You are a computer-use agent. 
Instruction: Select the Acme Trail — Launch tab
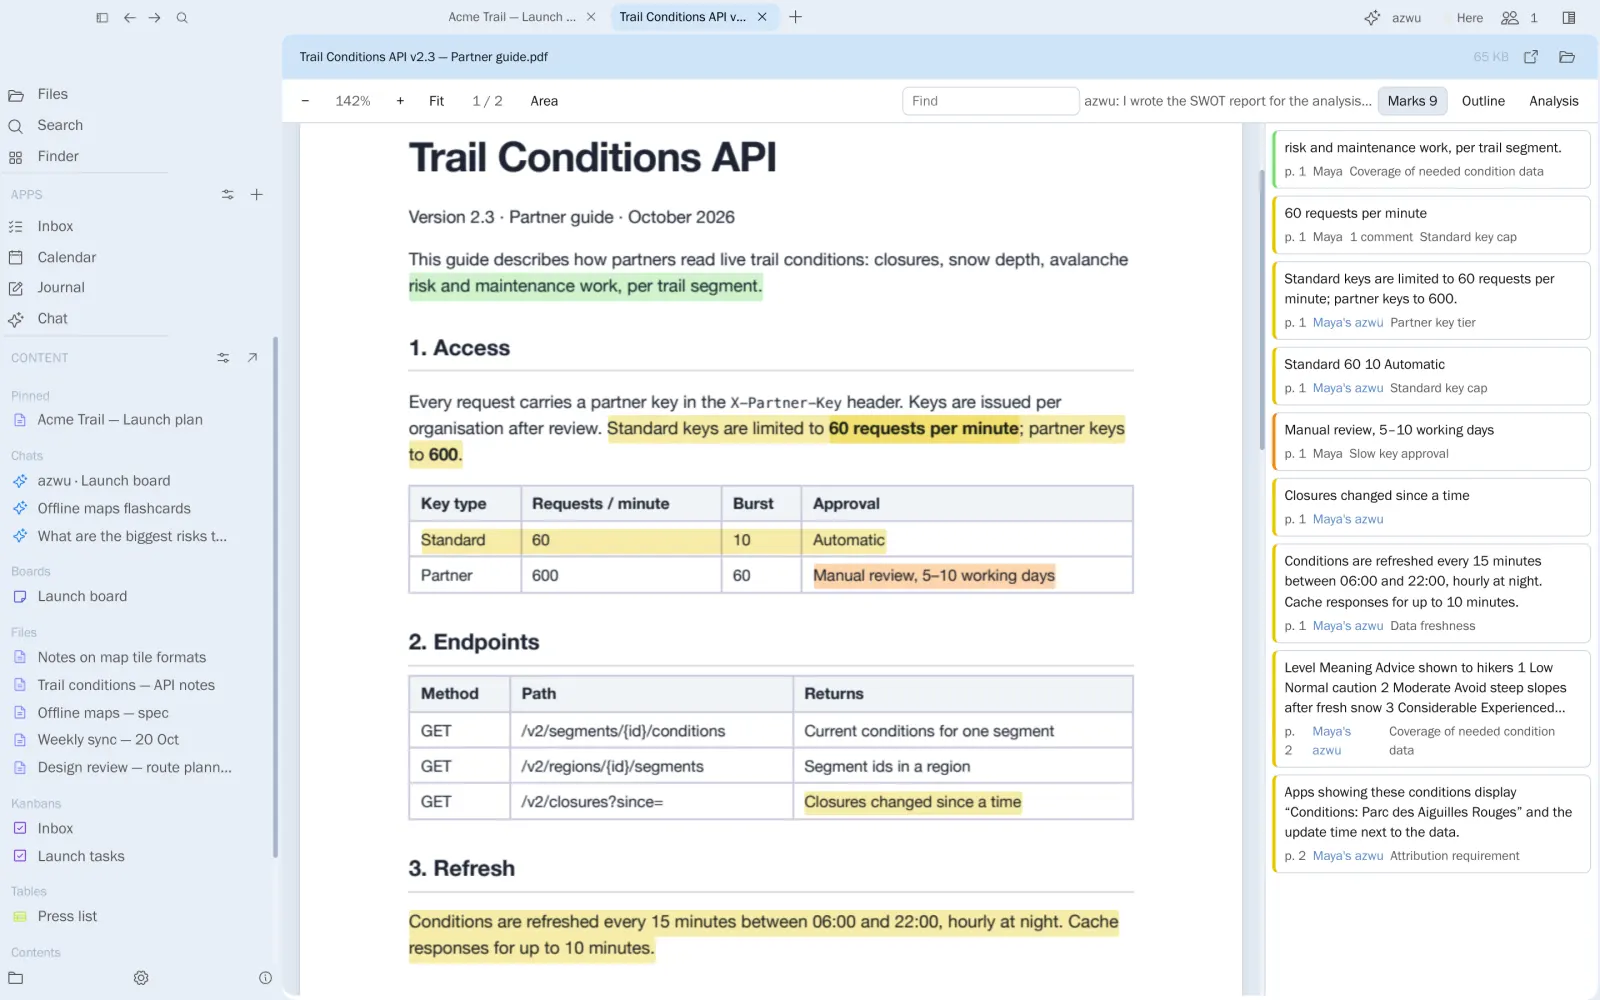tap(513, 17)
